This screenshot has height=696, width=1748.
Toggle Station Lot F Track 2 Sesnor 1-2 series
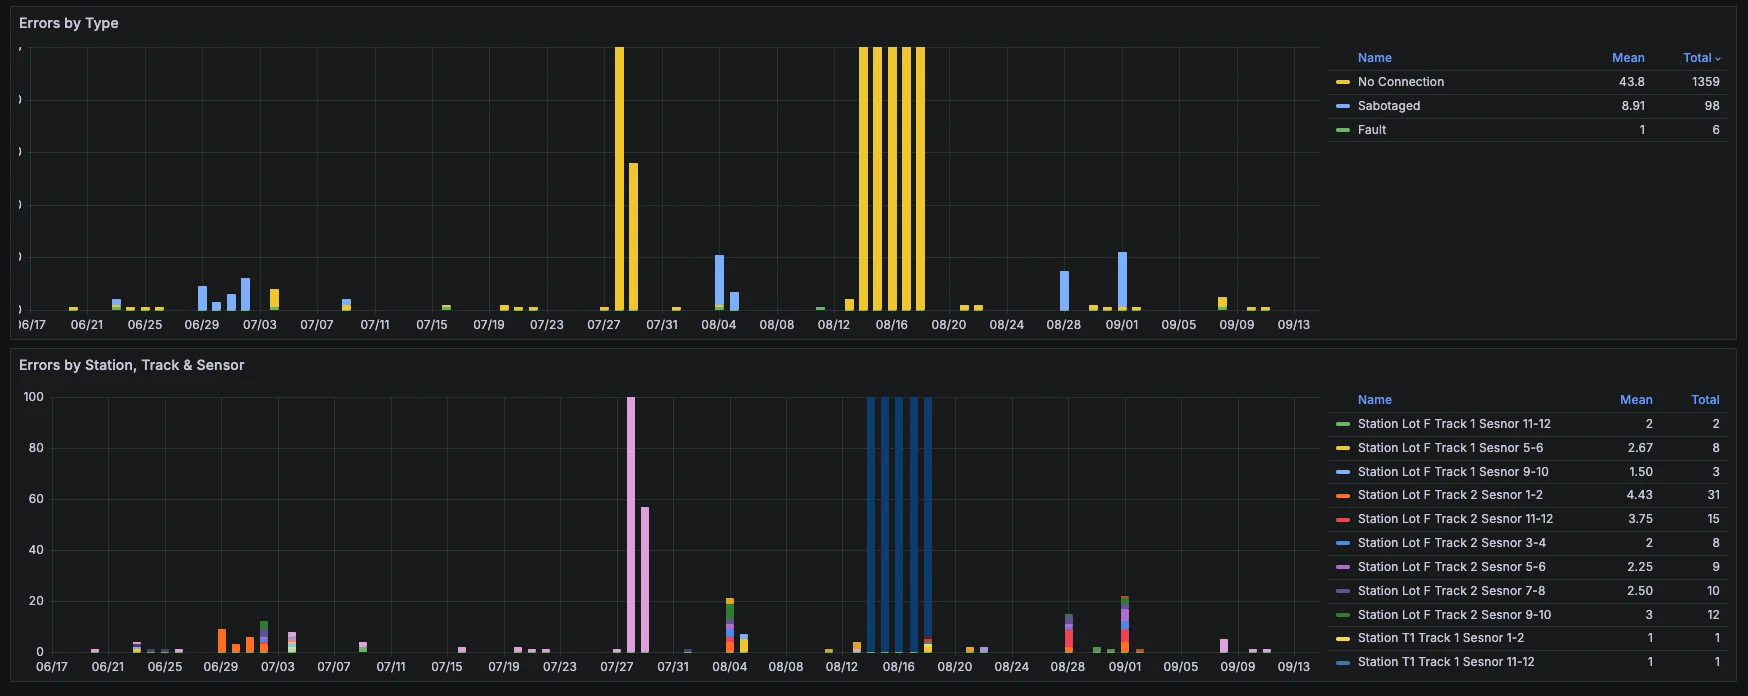pyautogui.click(x=1450, y=495)
